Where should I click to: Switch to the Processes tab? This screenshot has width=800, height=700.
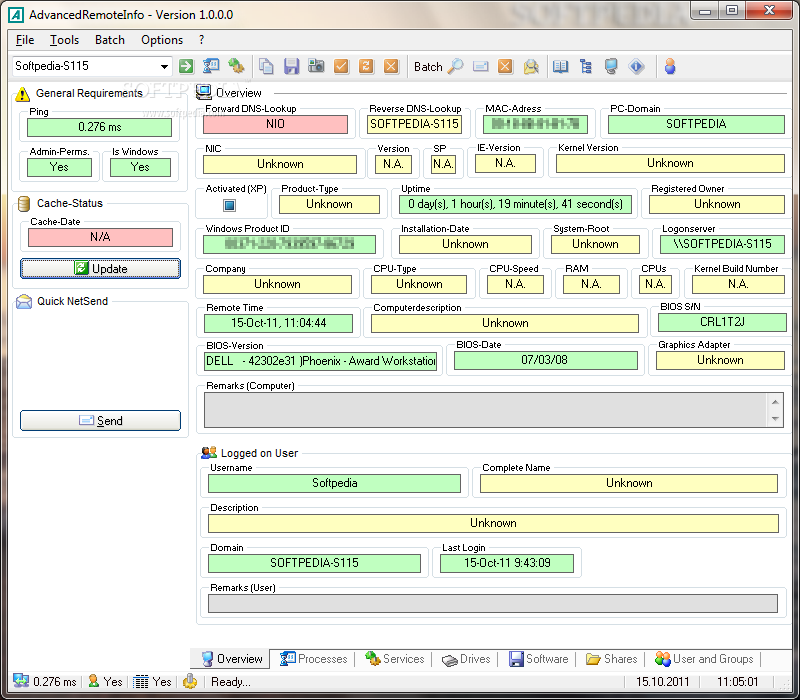(x=313, y=659)
